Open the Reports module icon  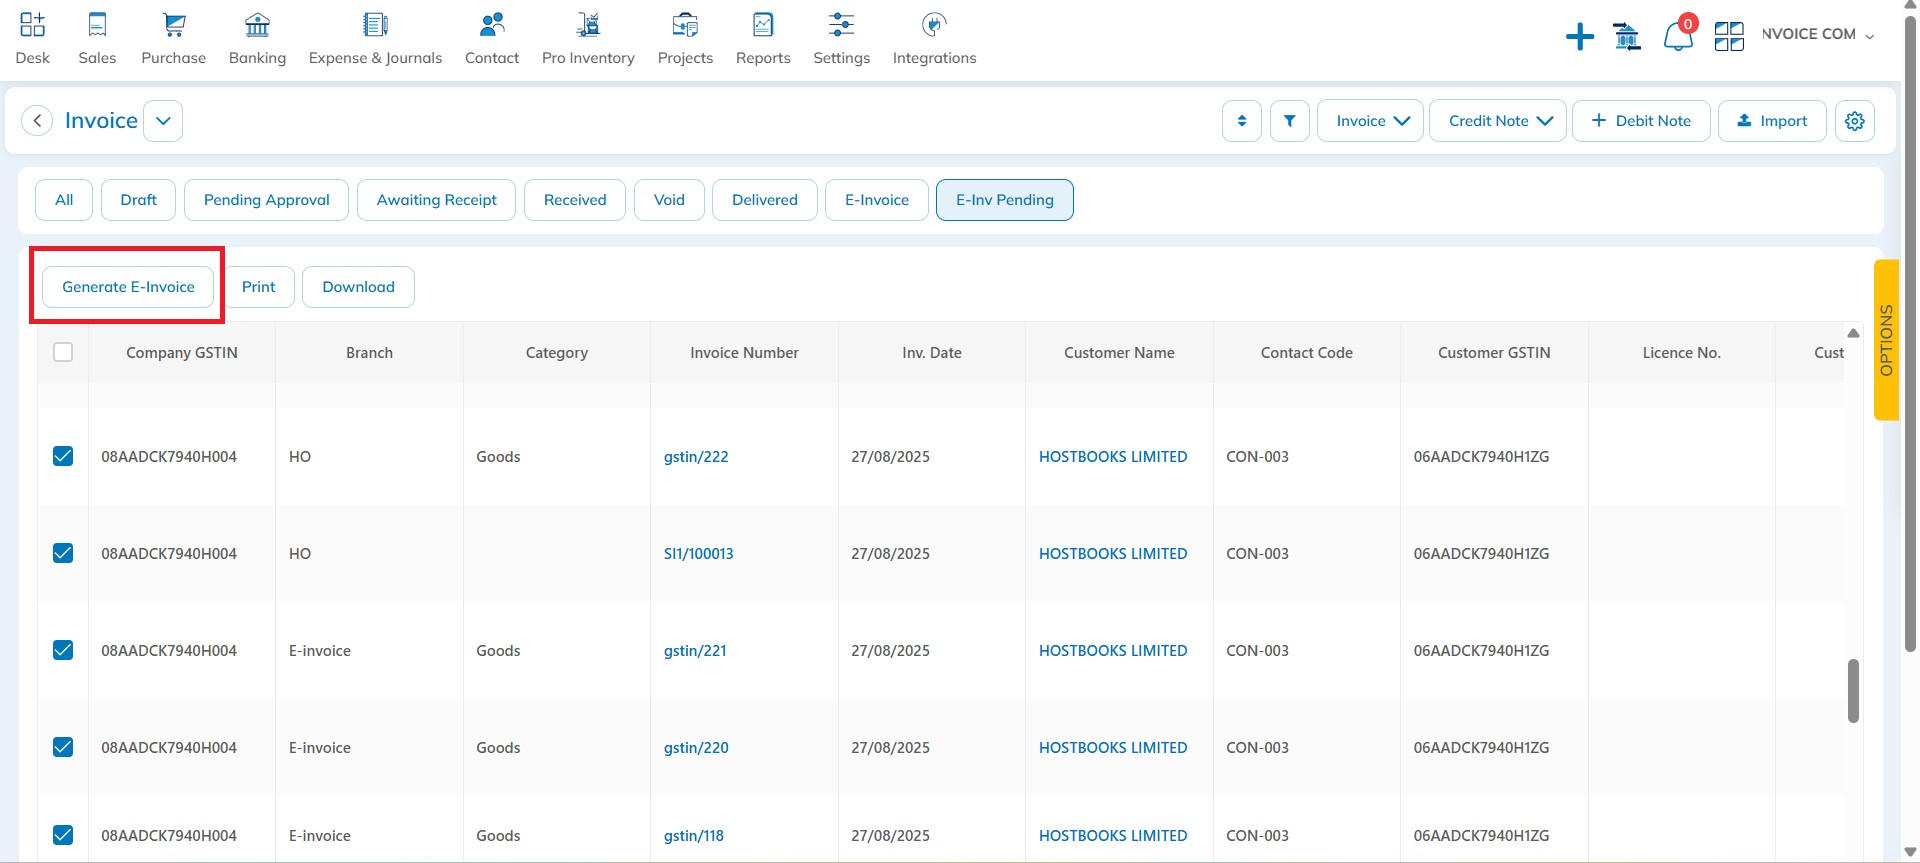(x=762, y=25)
